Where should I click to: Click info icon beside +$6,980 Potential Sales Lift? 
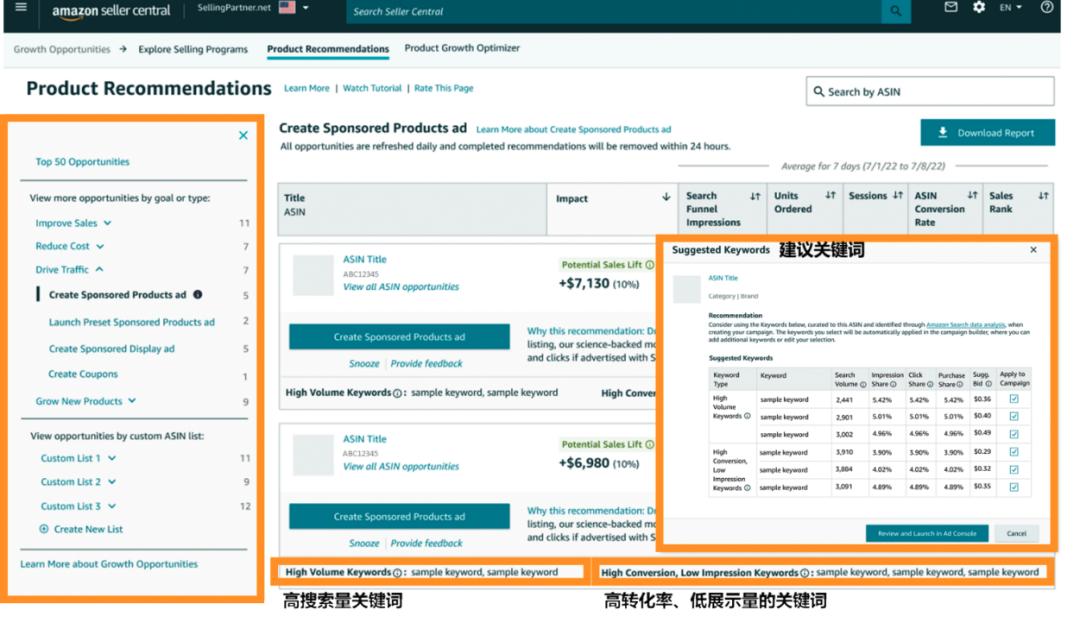650,444
